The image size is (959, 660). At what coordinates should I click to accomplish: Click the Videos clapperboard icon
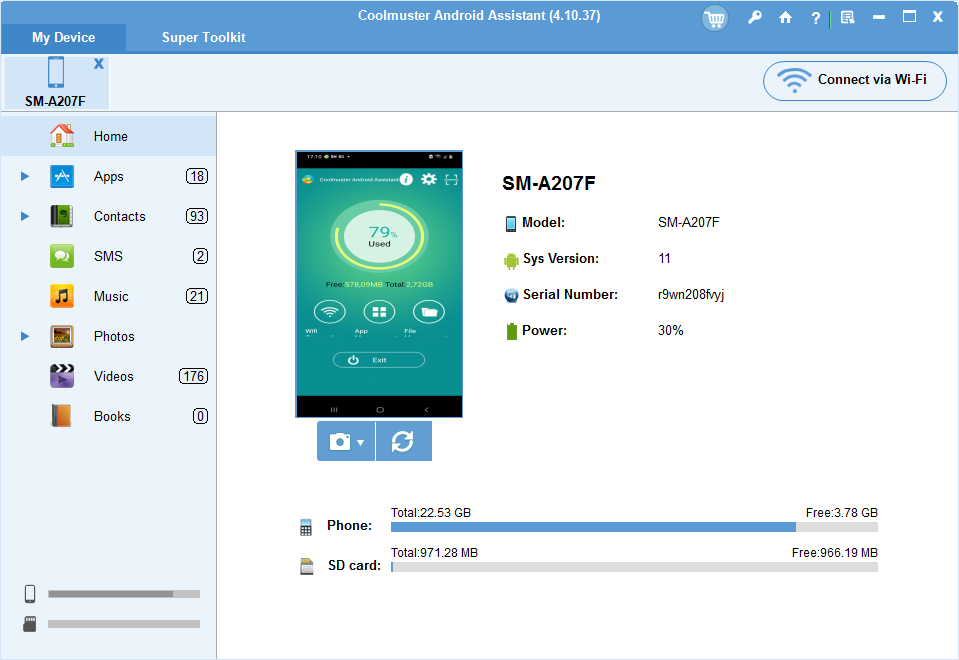click(x=62, y=376)
